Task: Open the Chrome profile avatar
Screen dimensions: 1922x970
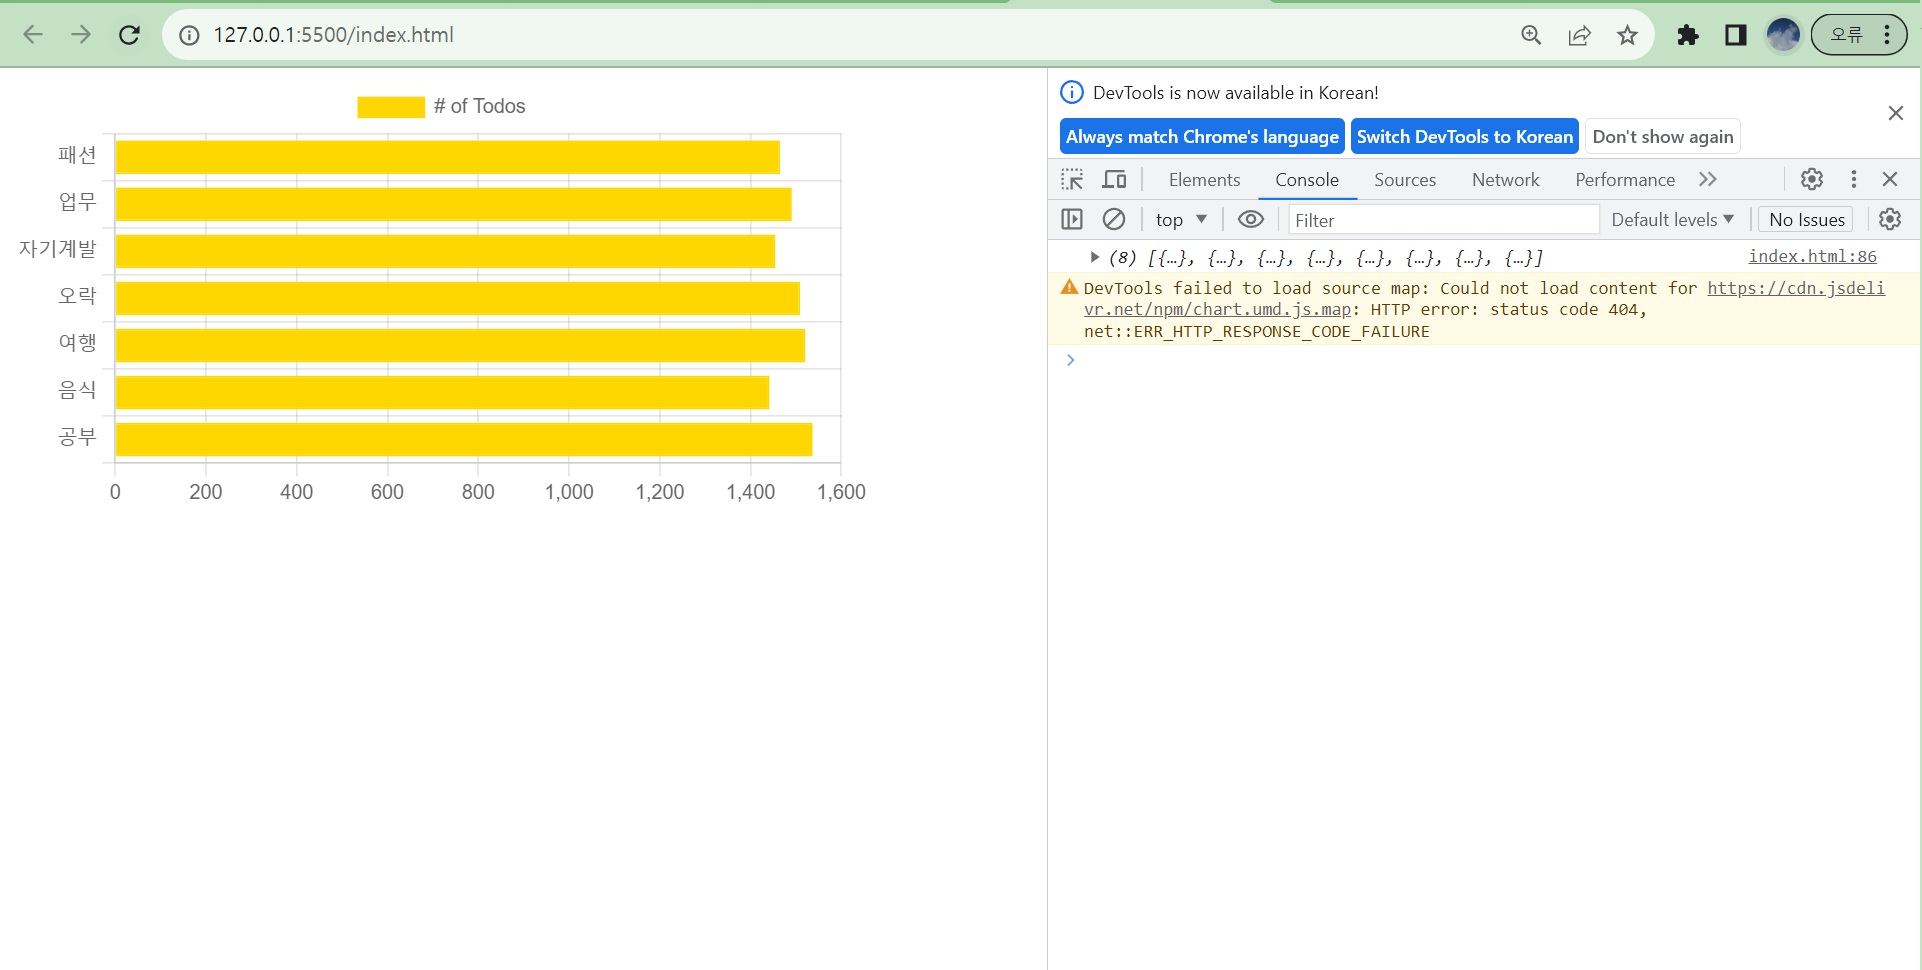Action: point(1783,35)
